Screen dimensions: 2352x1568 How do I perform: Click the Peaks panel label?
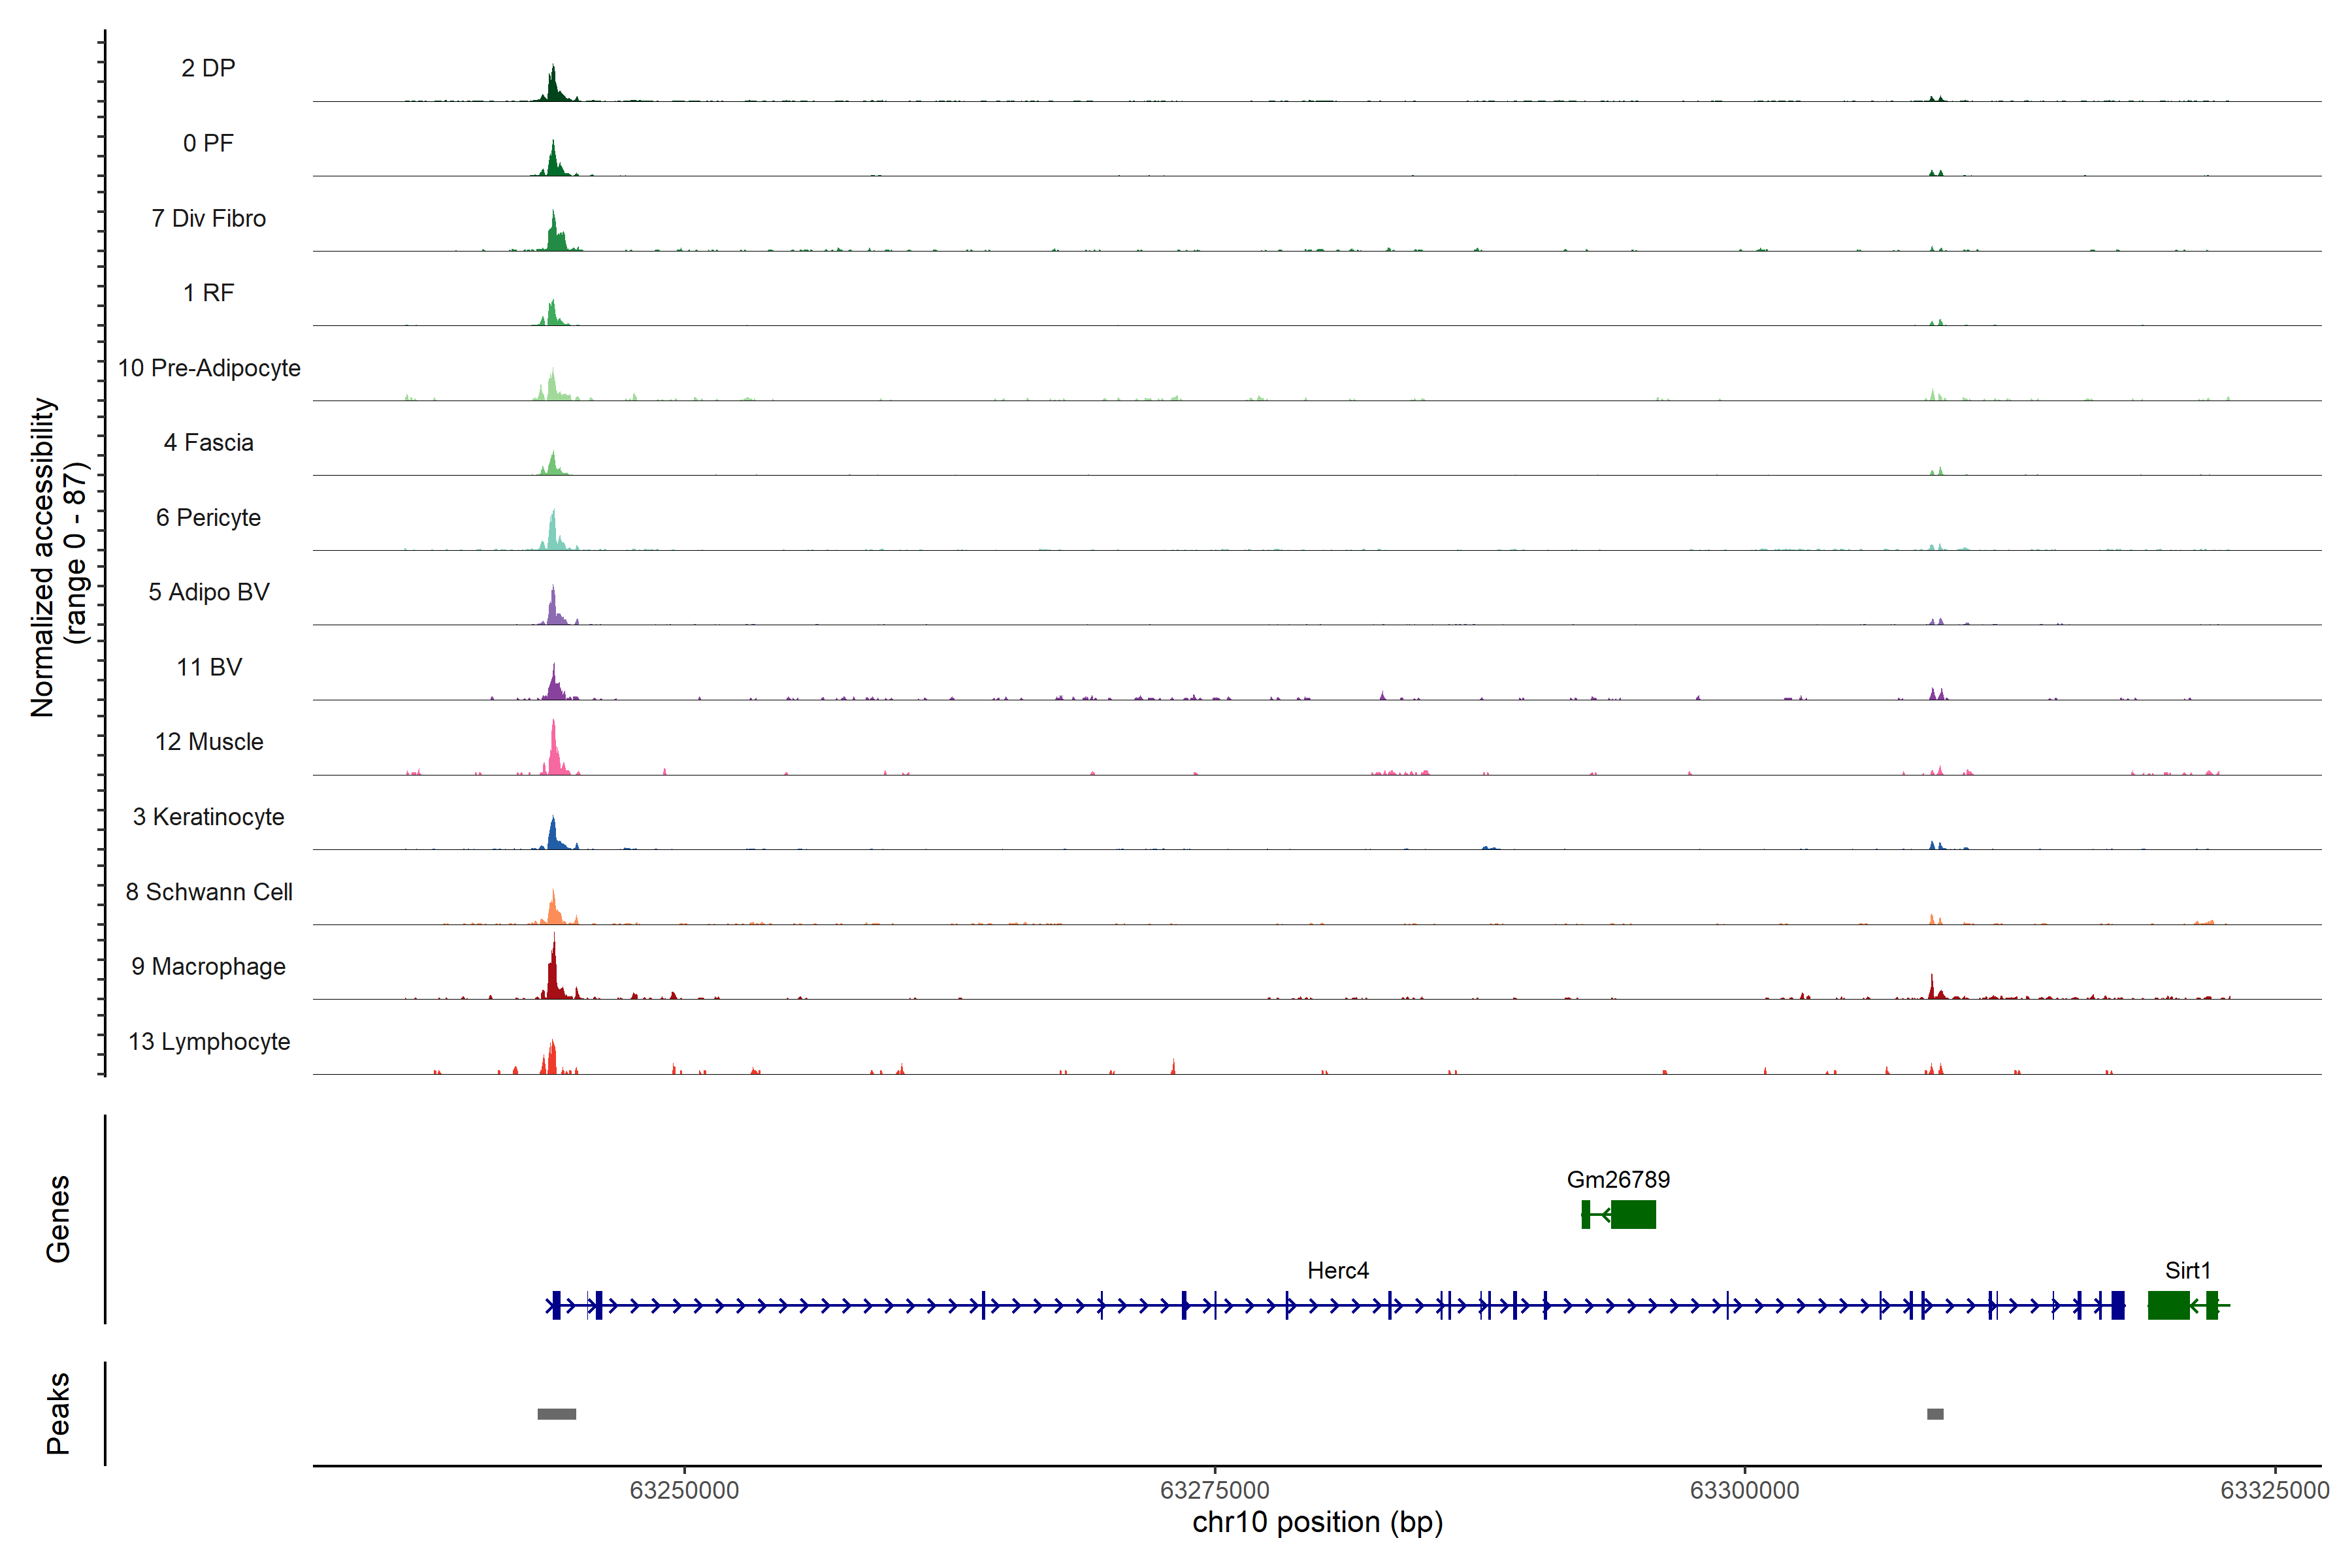[58, 1413]
